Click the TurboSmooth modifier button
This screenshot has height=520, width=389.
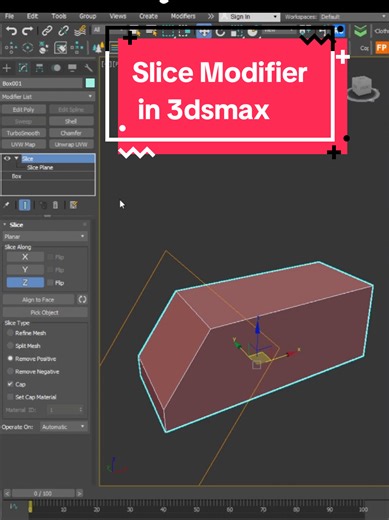(23, 133)
